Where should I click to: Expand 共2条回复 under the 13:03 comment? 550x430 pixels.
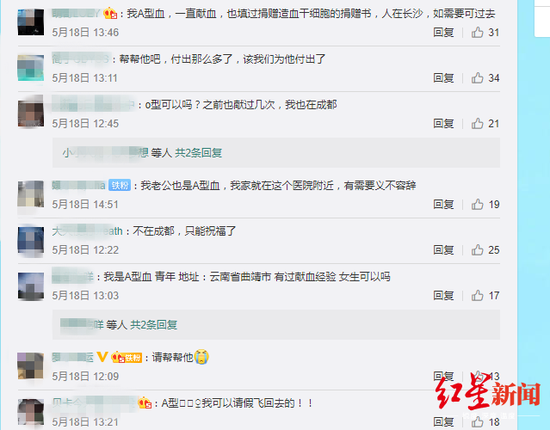(154, 325)
